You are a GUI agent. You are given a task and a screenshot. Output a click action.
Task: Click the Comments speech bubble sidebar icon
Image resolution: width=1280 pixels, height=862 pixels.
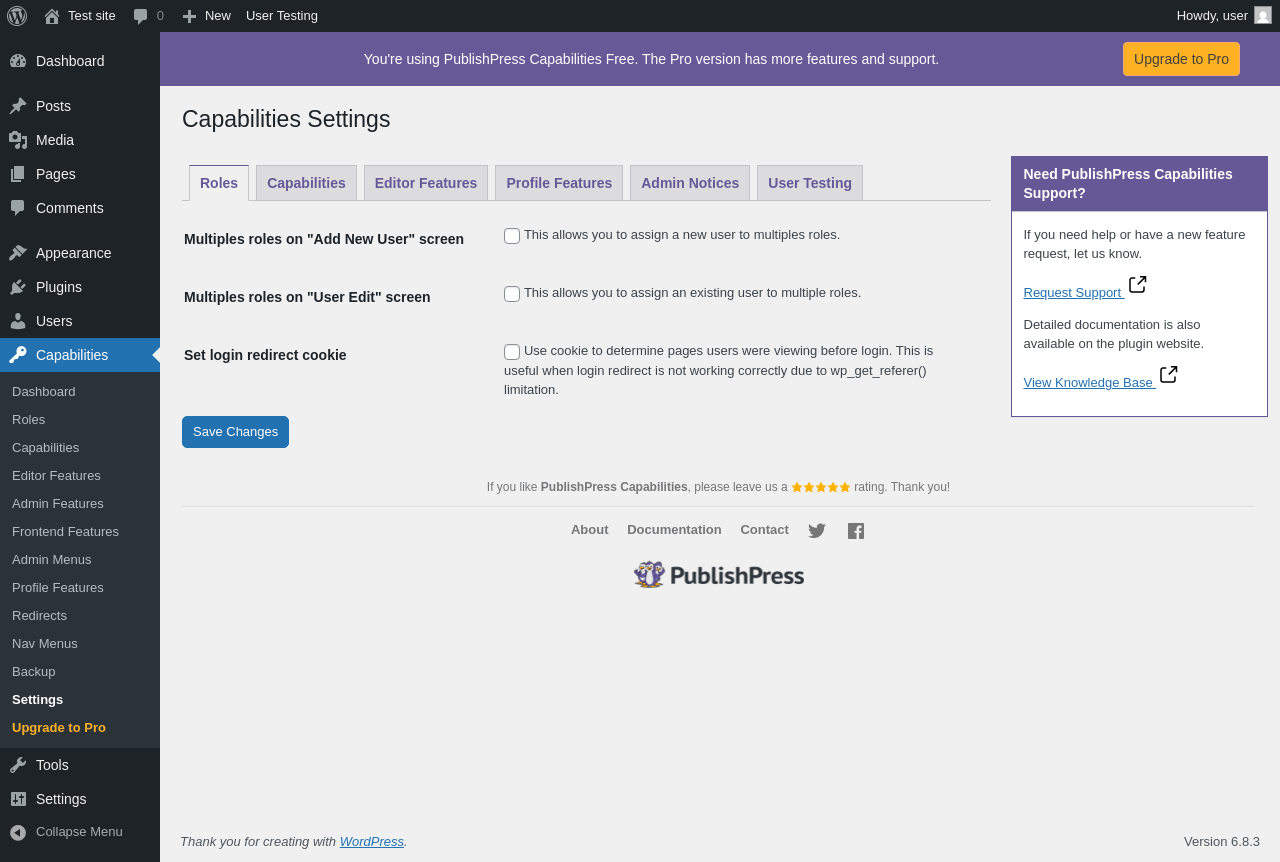[x=18, y=208]
